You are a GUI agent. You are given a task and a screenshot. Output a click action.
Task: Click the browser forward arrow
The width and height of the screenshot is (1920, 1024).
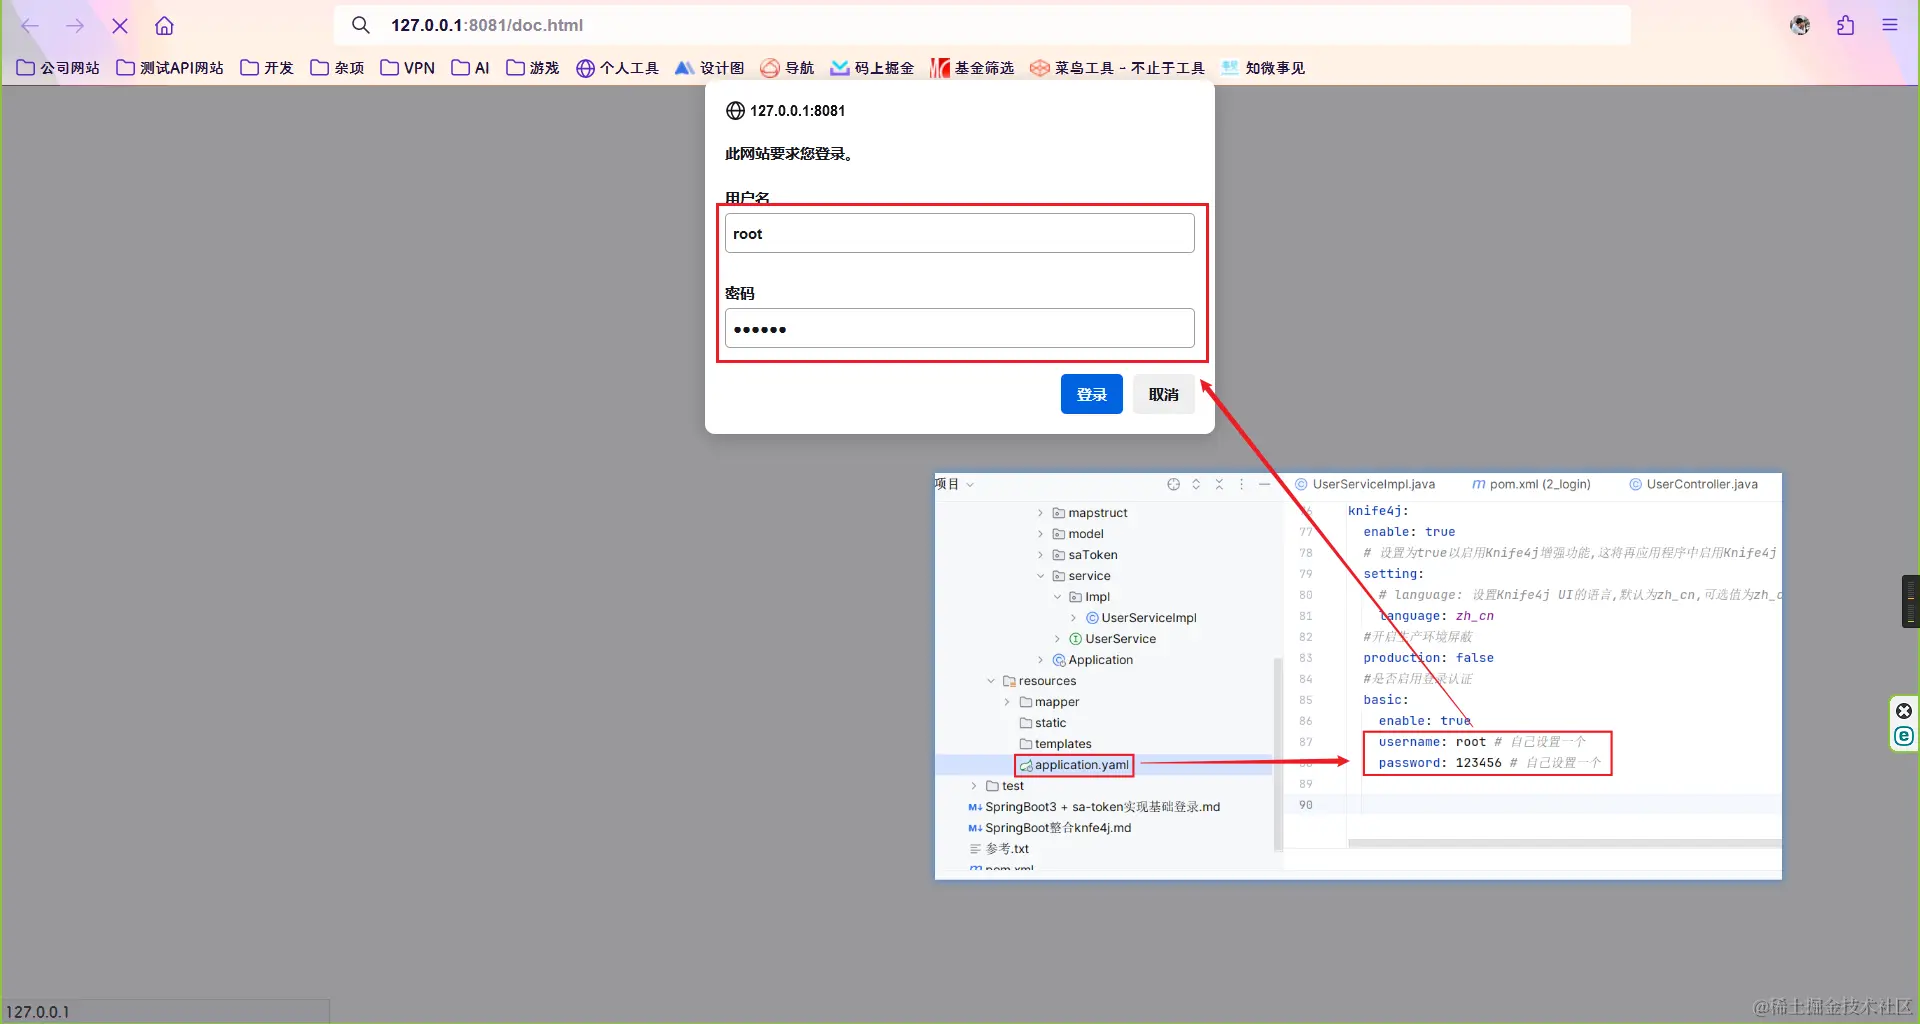75,26
